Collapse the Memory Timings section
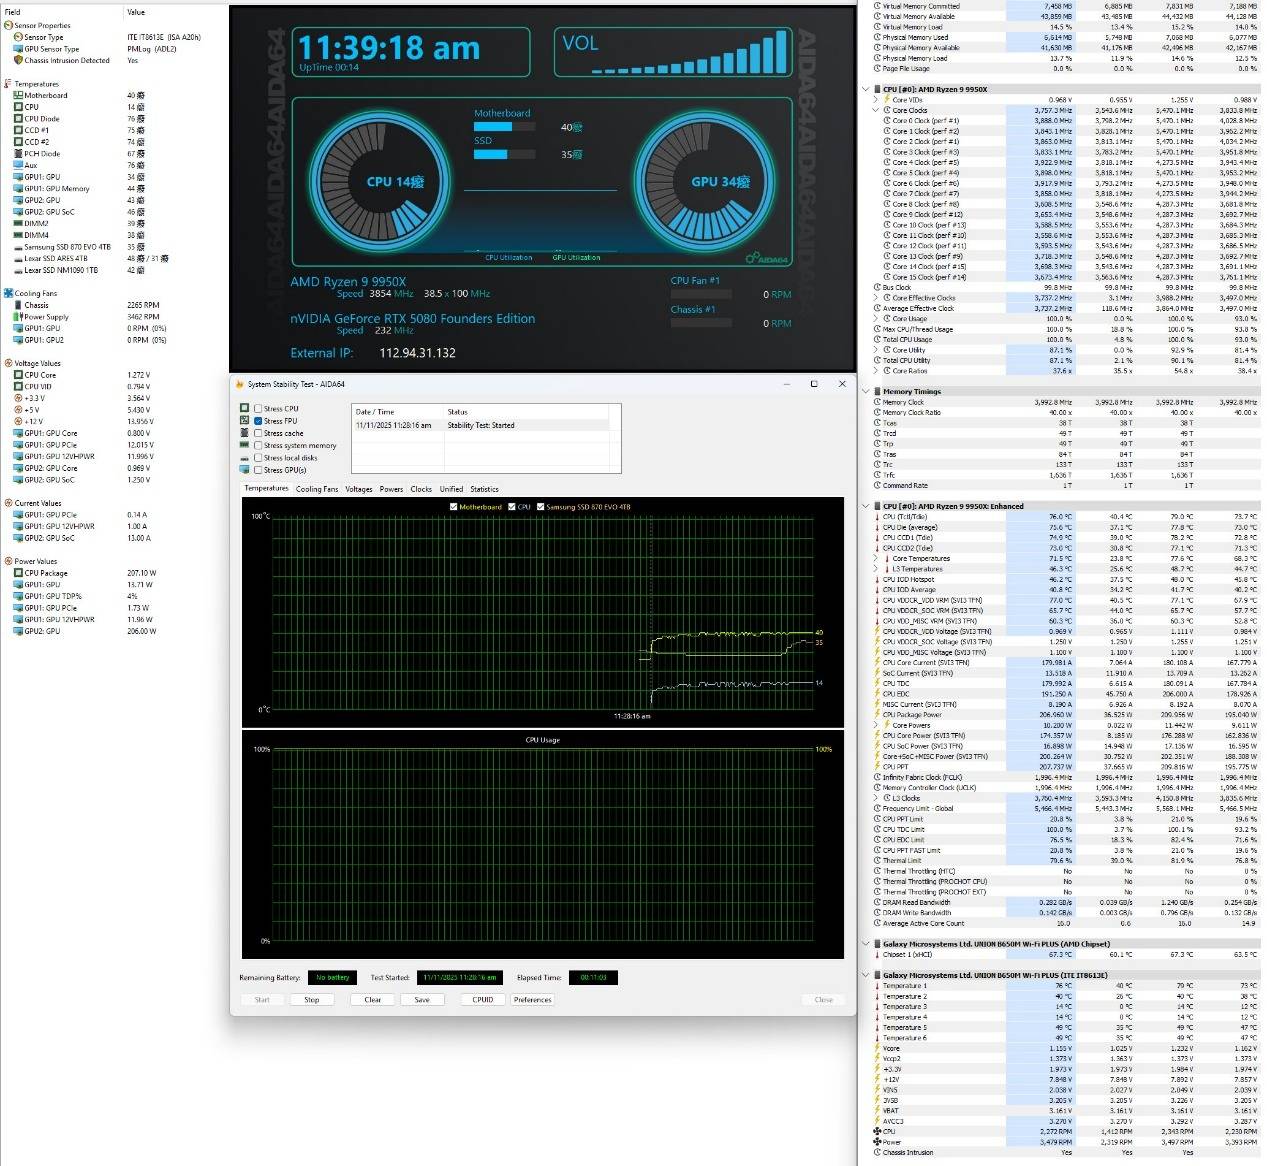 [866, 392]
